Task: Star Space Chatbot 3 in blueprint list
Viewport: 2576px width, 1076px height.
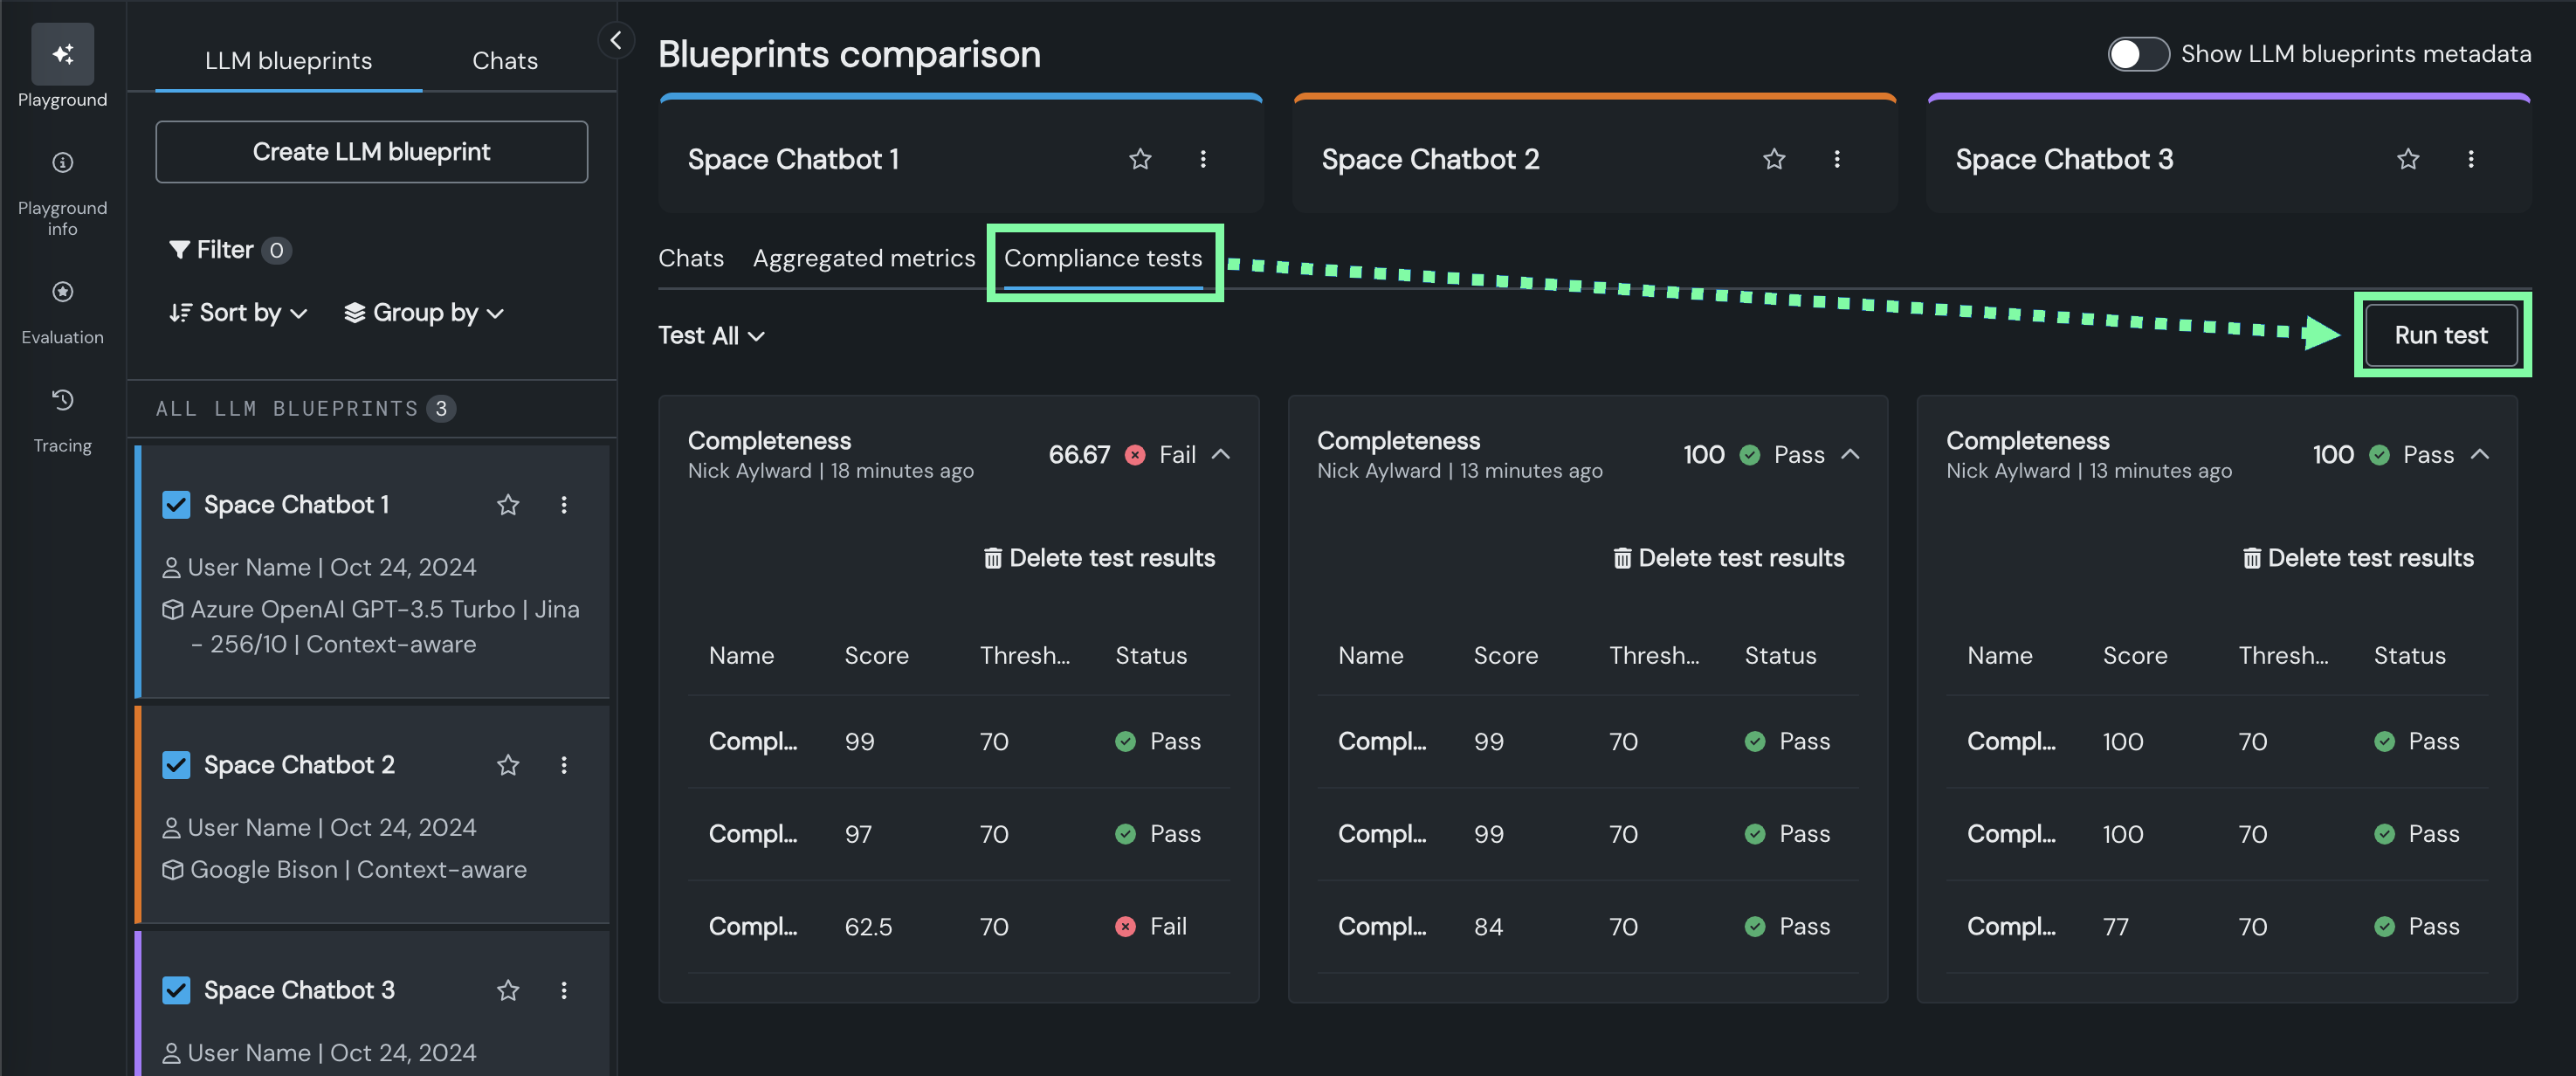Action: (508, 990)
